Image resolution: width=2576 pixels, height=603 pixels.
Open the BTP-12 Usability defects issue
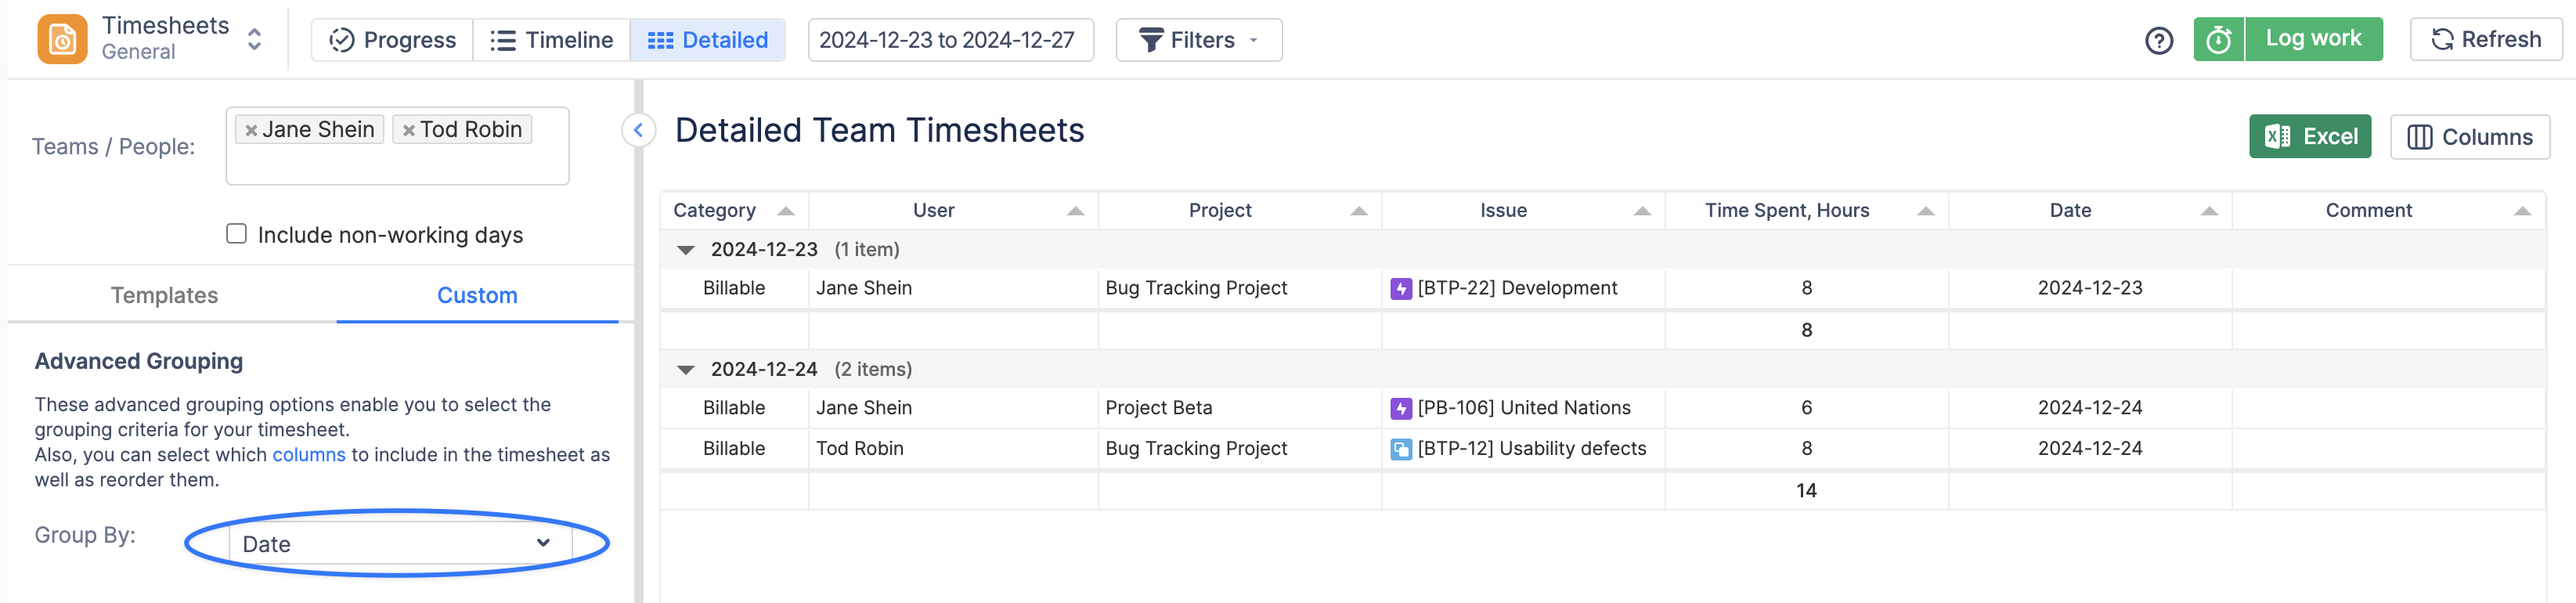pyautogui.click(x=1530, y=449)
